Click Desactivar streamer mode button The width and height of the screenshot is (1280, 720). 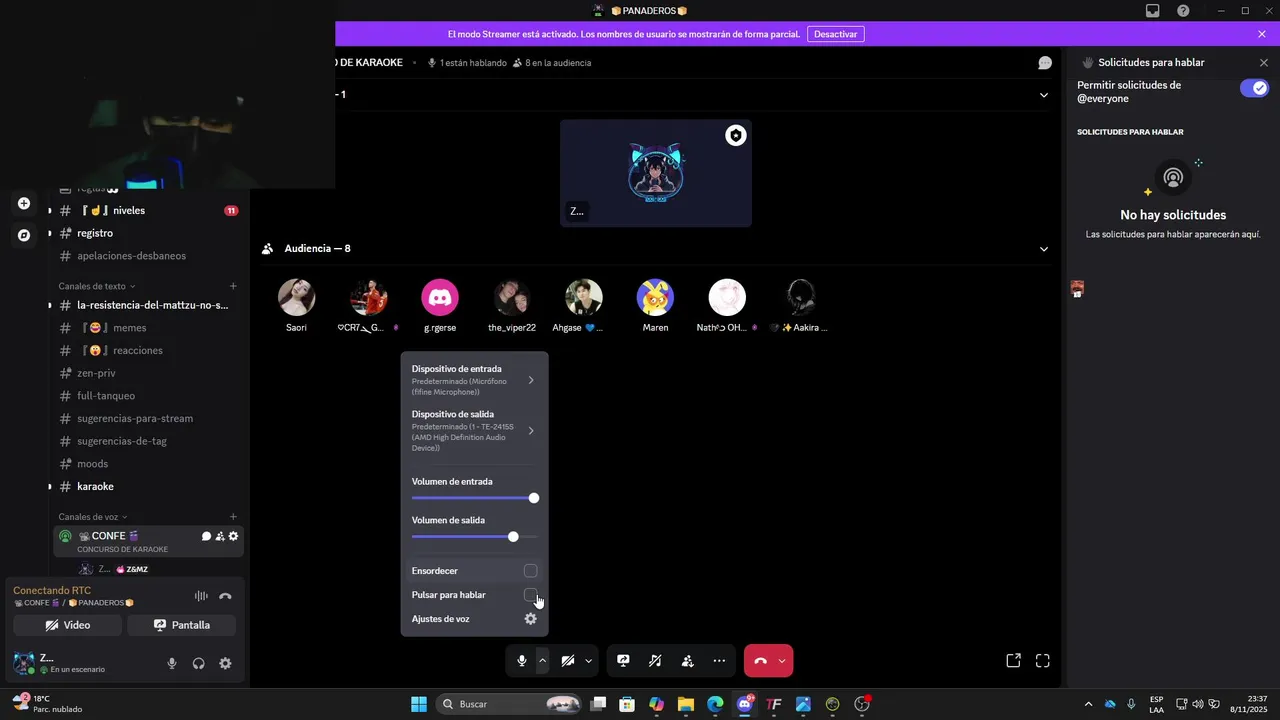[x=835, y=34]
